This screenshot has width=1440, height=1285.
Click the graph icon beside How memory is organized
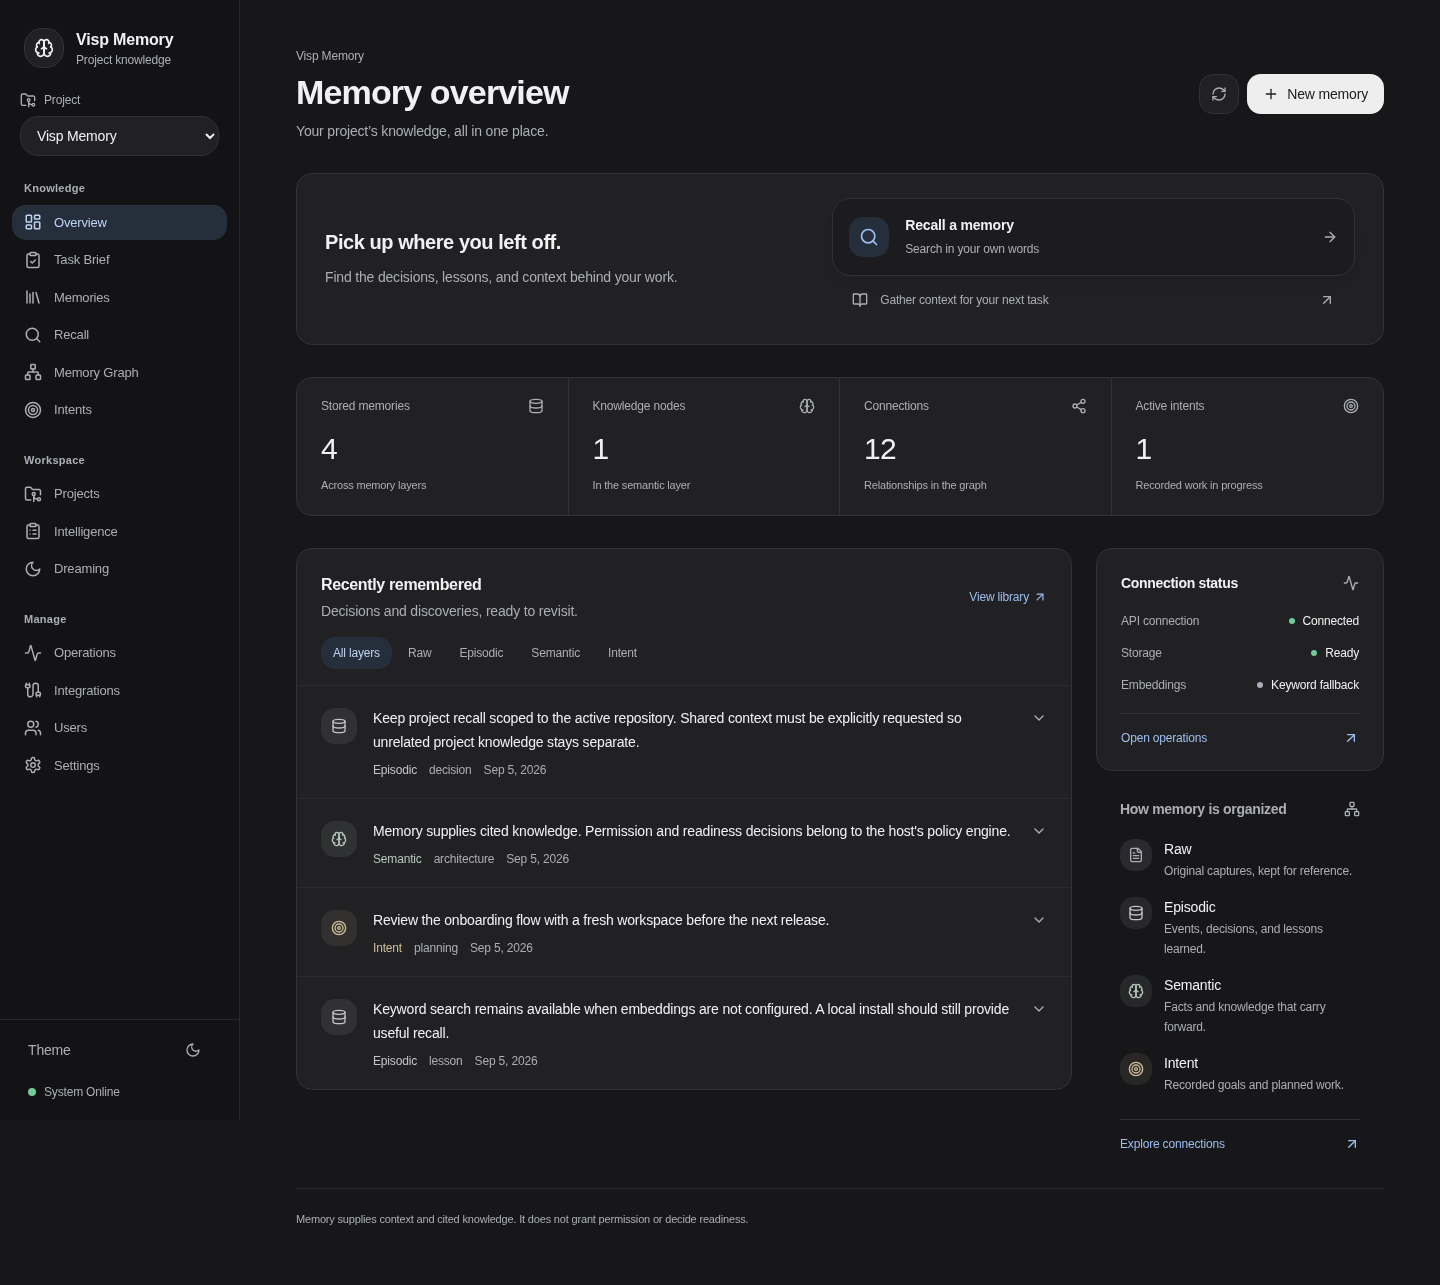pyautogui.click(x=1352, y=809)
